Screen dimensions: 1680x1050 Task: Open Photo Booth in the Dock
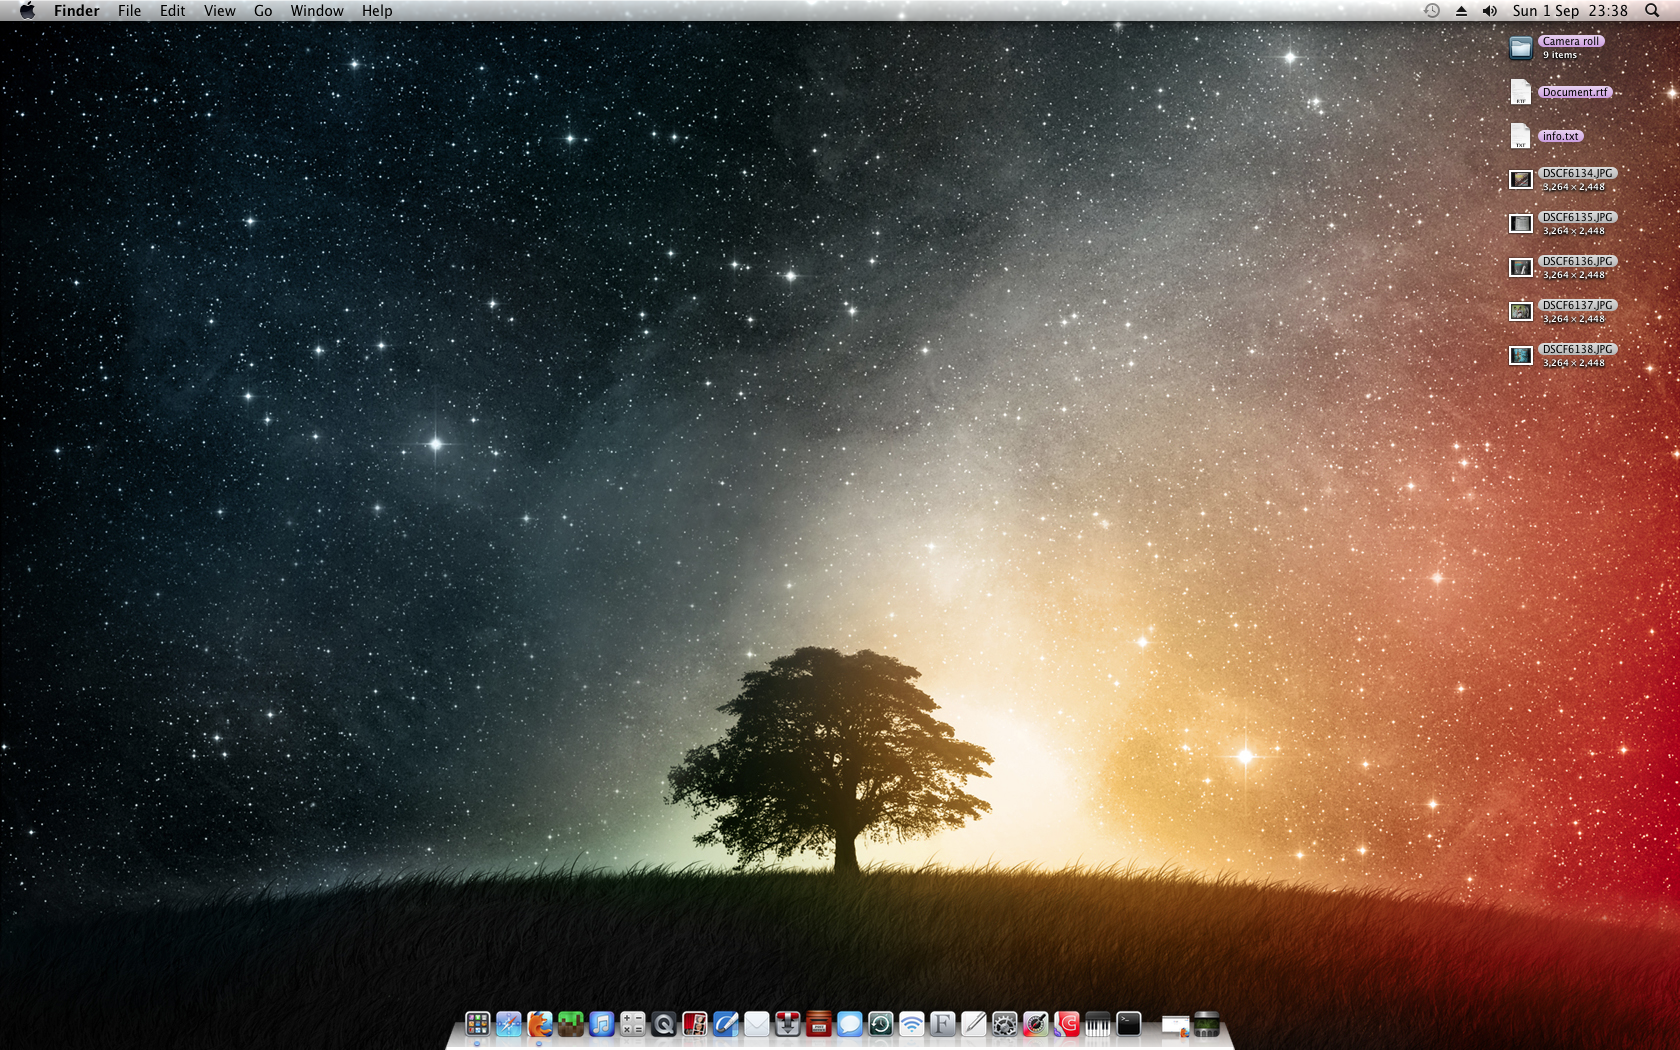click(695, 1024)
